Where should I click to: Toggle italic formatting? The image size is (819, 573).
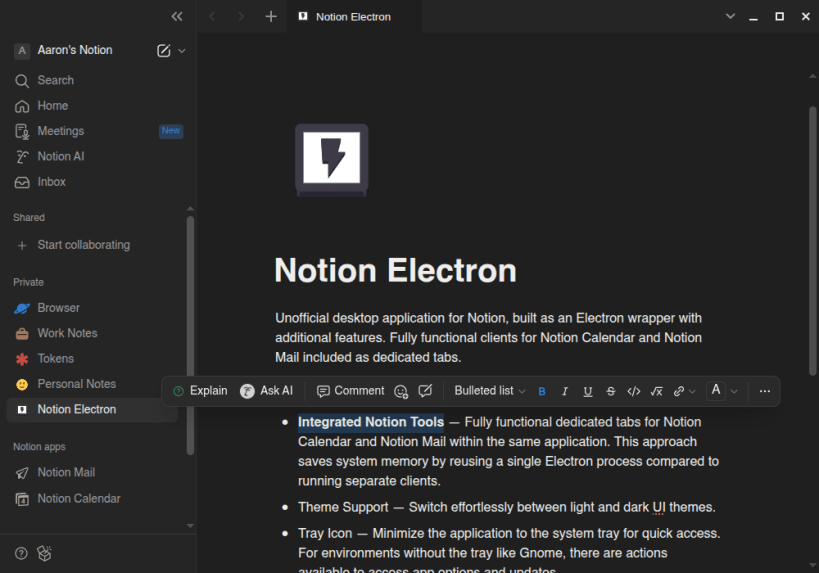point(565,391)
